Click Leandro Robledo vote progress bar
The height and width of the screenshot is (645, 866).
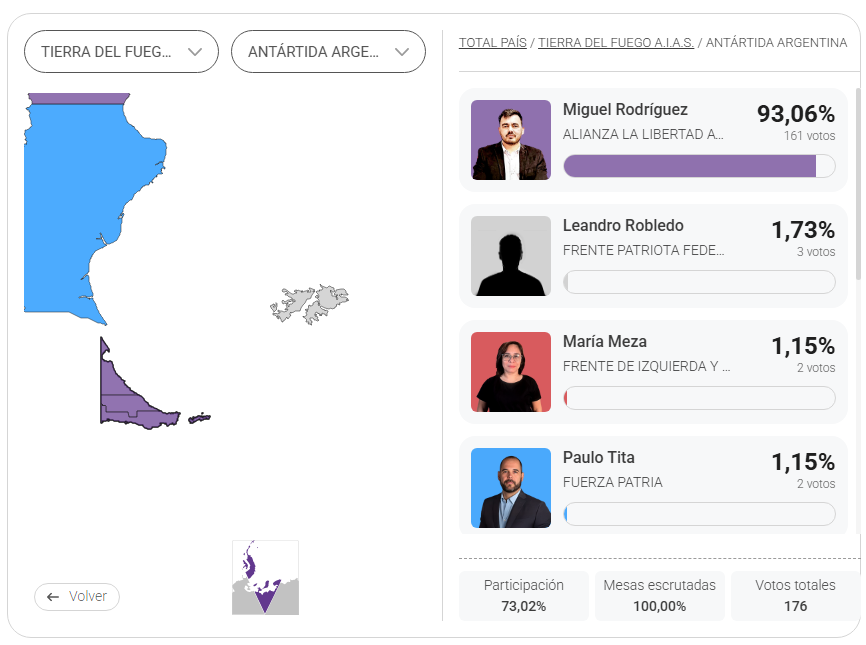point(699,282)
